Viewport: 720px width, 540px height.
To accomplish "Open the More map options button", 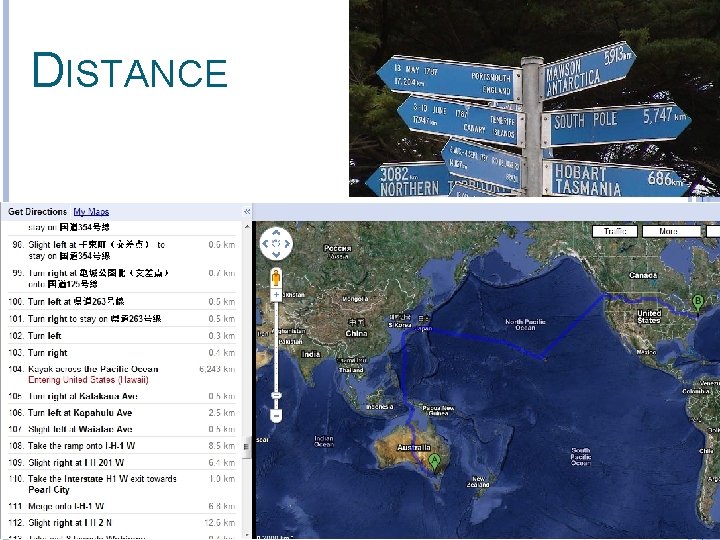I will [x=671, y=231].
